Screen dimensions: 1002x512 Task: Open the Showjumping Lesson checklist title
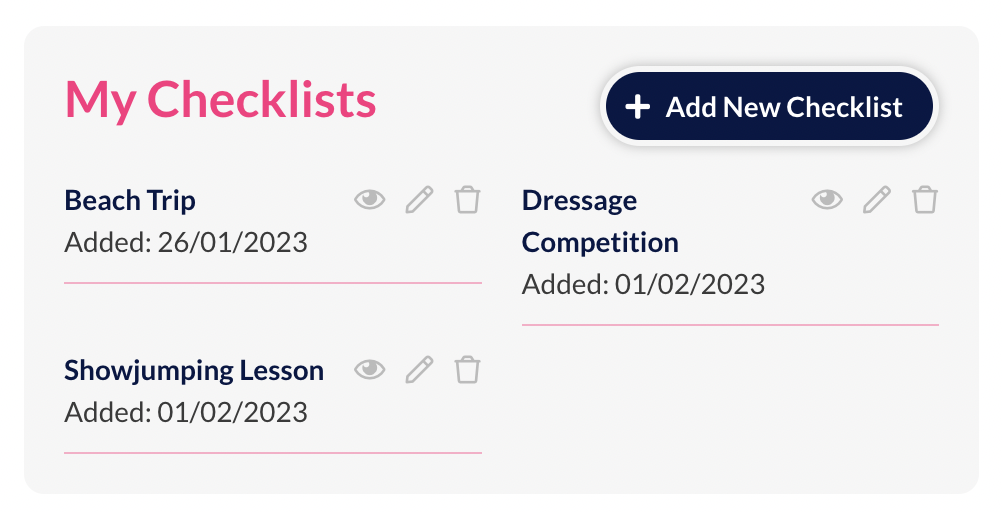194,371
